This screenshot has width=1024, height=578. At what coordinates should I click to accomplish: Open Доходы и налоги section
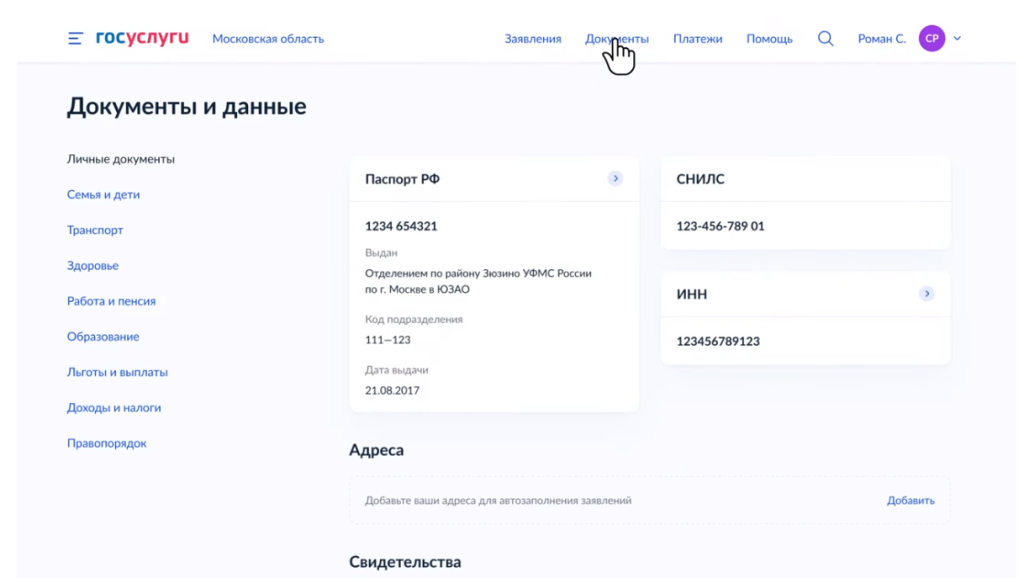coord(114,408)
